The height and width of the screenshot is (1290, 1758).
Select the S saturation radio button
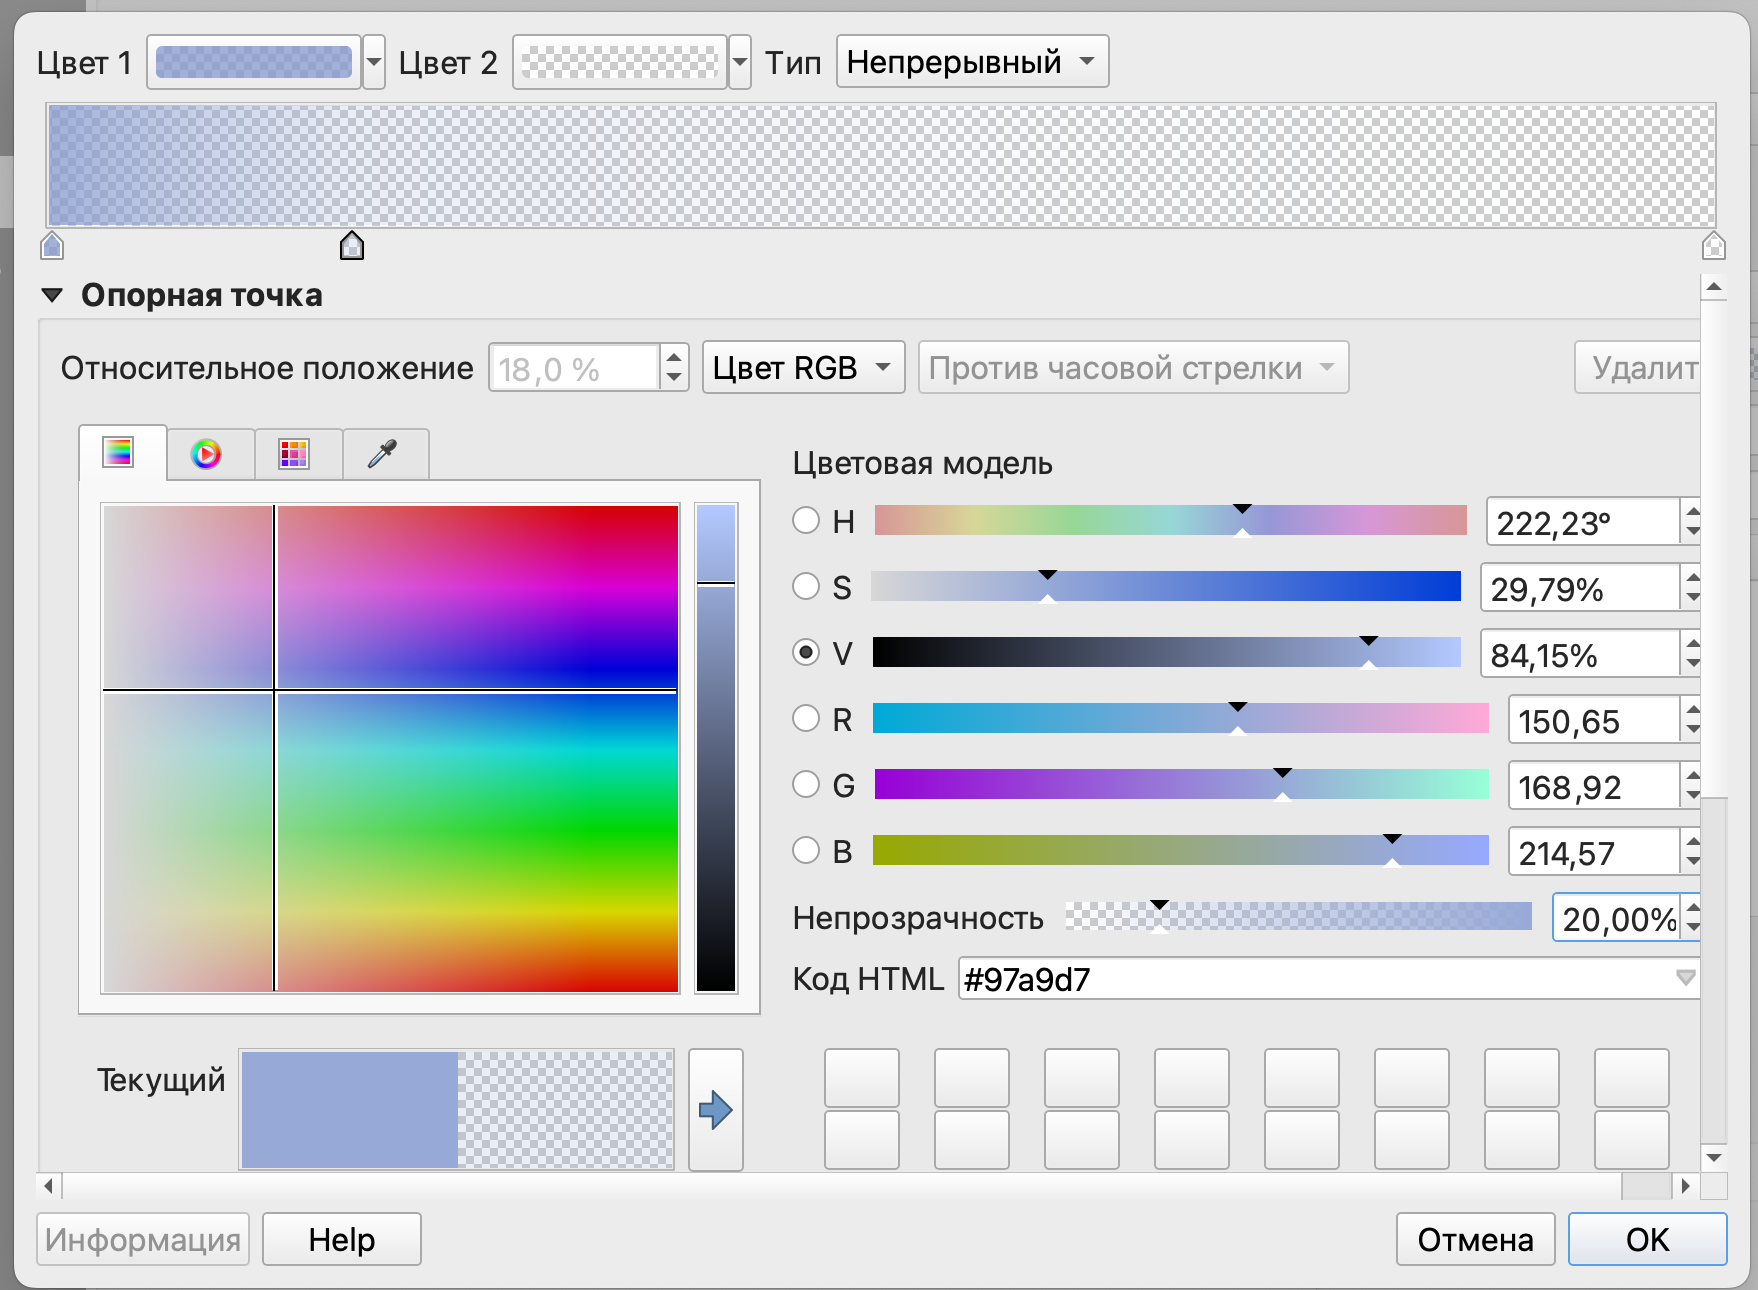pyautogui.click(x=806, y=587)
